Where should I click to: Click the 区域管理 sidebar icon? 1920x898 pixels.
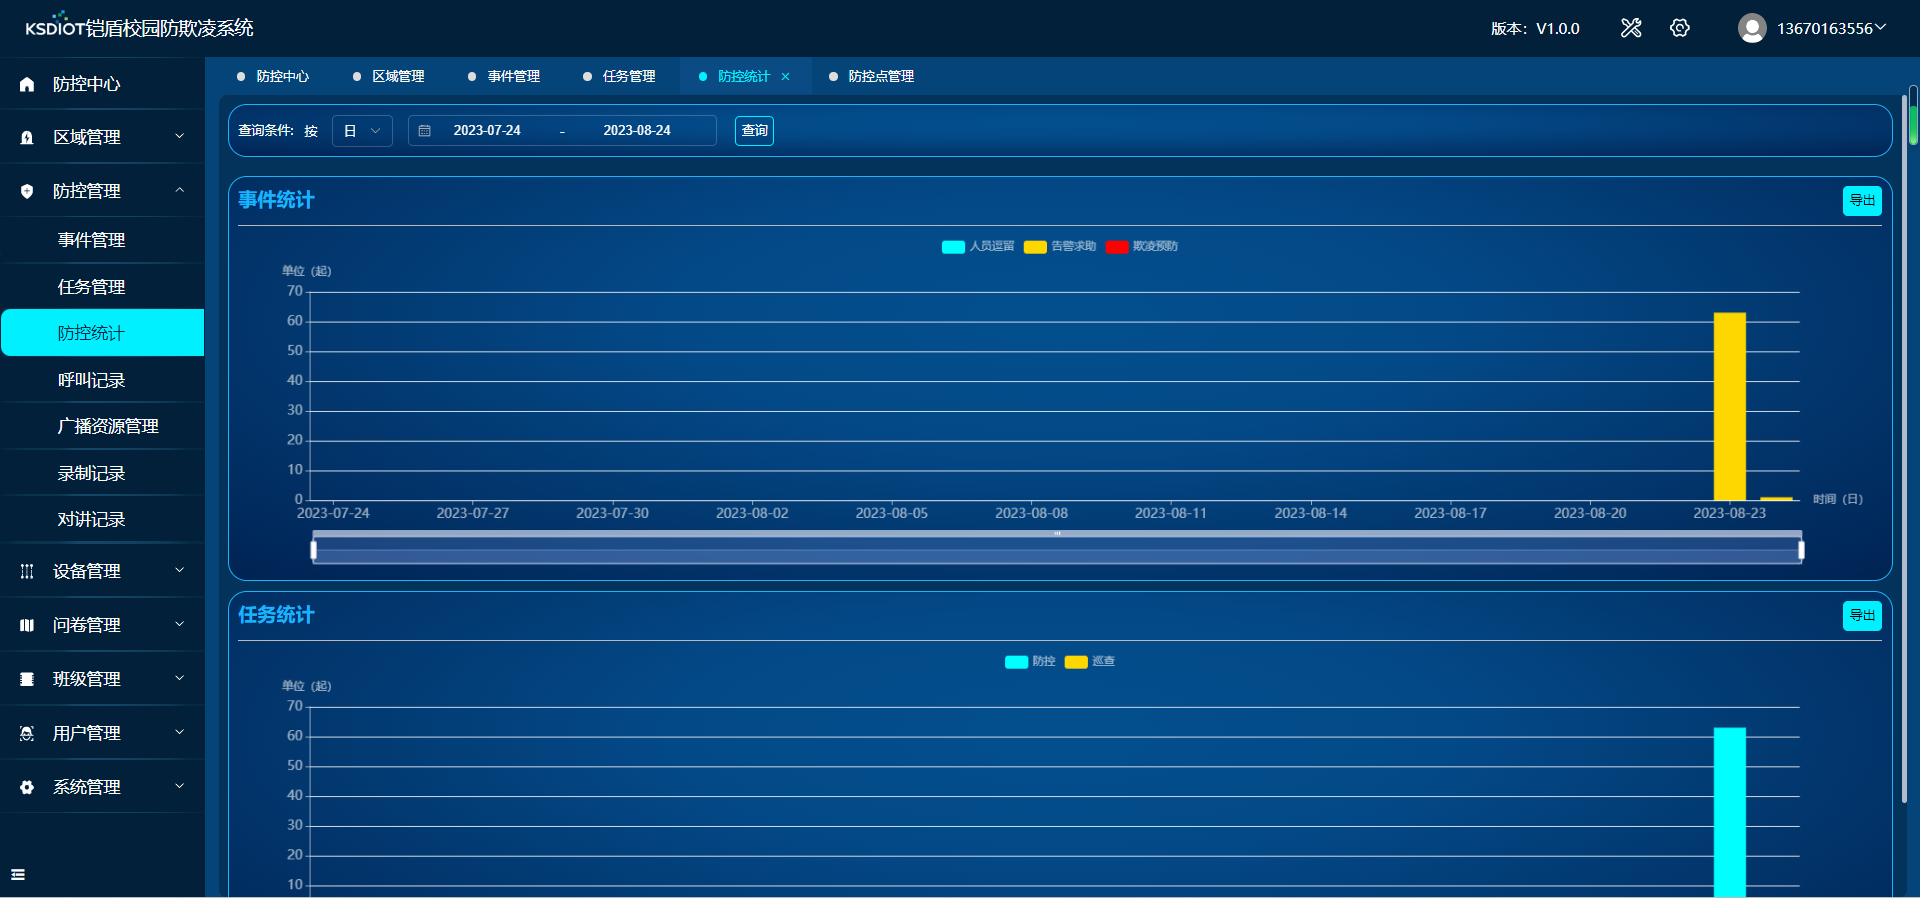(x=27, y=137)
